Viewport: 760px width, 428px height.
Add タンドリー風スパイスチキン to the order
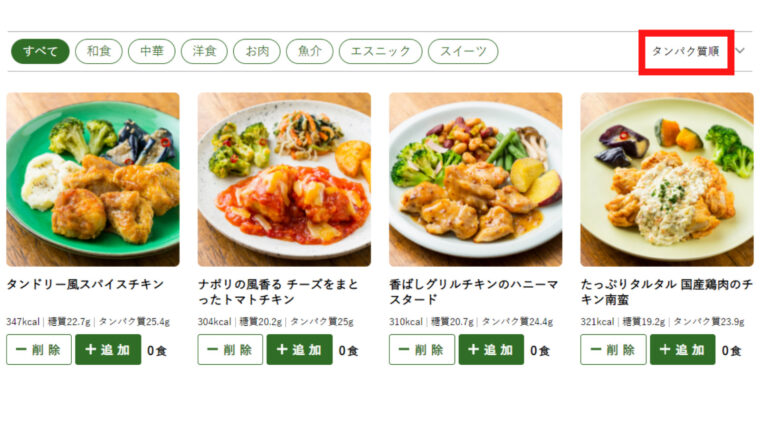(108, 349)
